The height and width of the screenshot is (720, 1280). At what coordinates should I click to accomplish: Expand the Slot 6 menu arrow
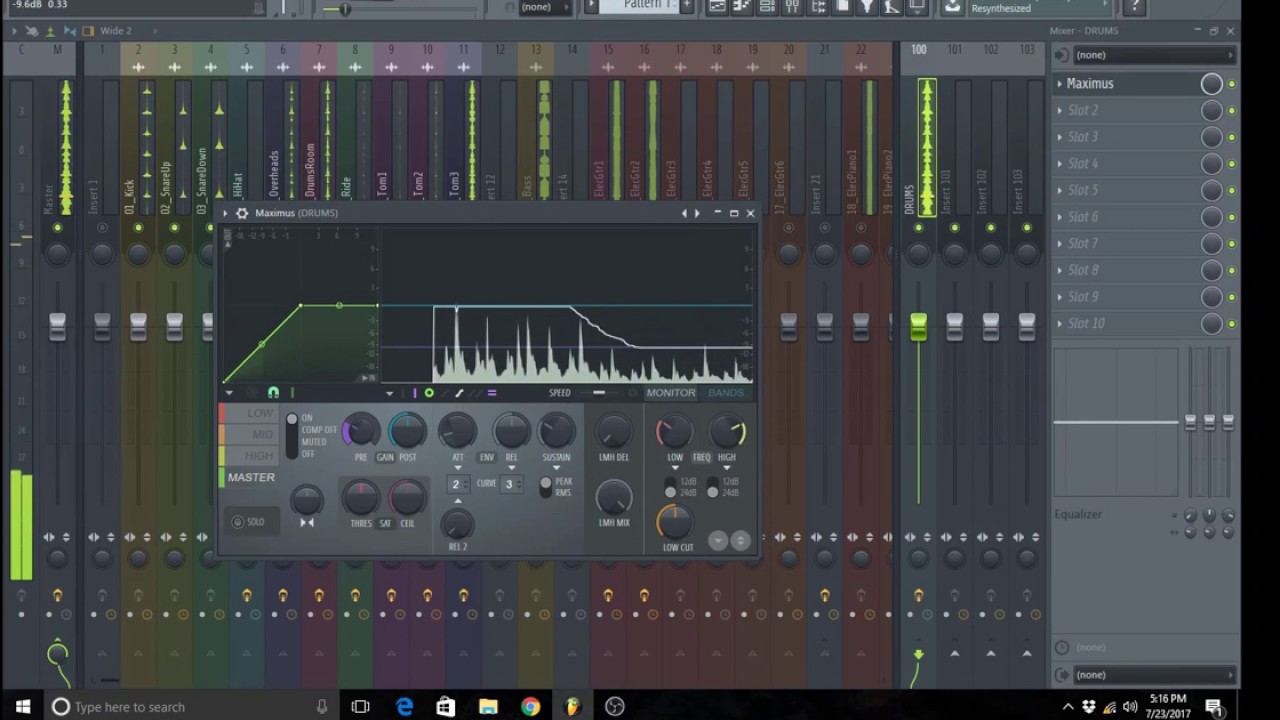[1060, 217]
